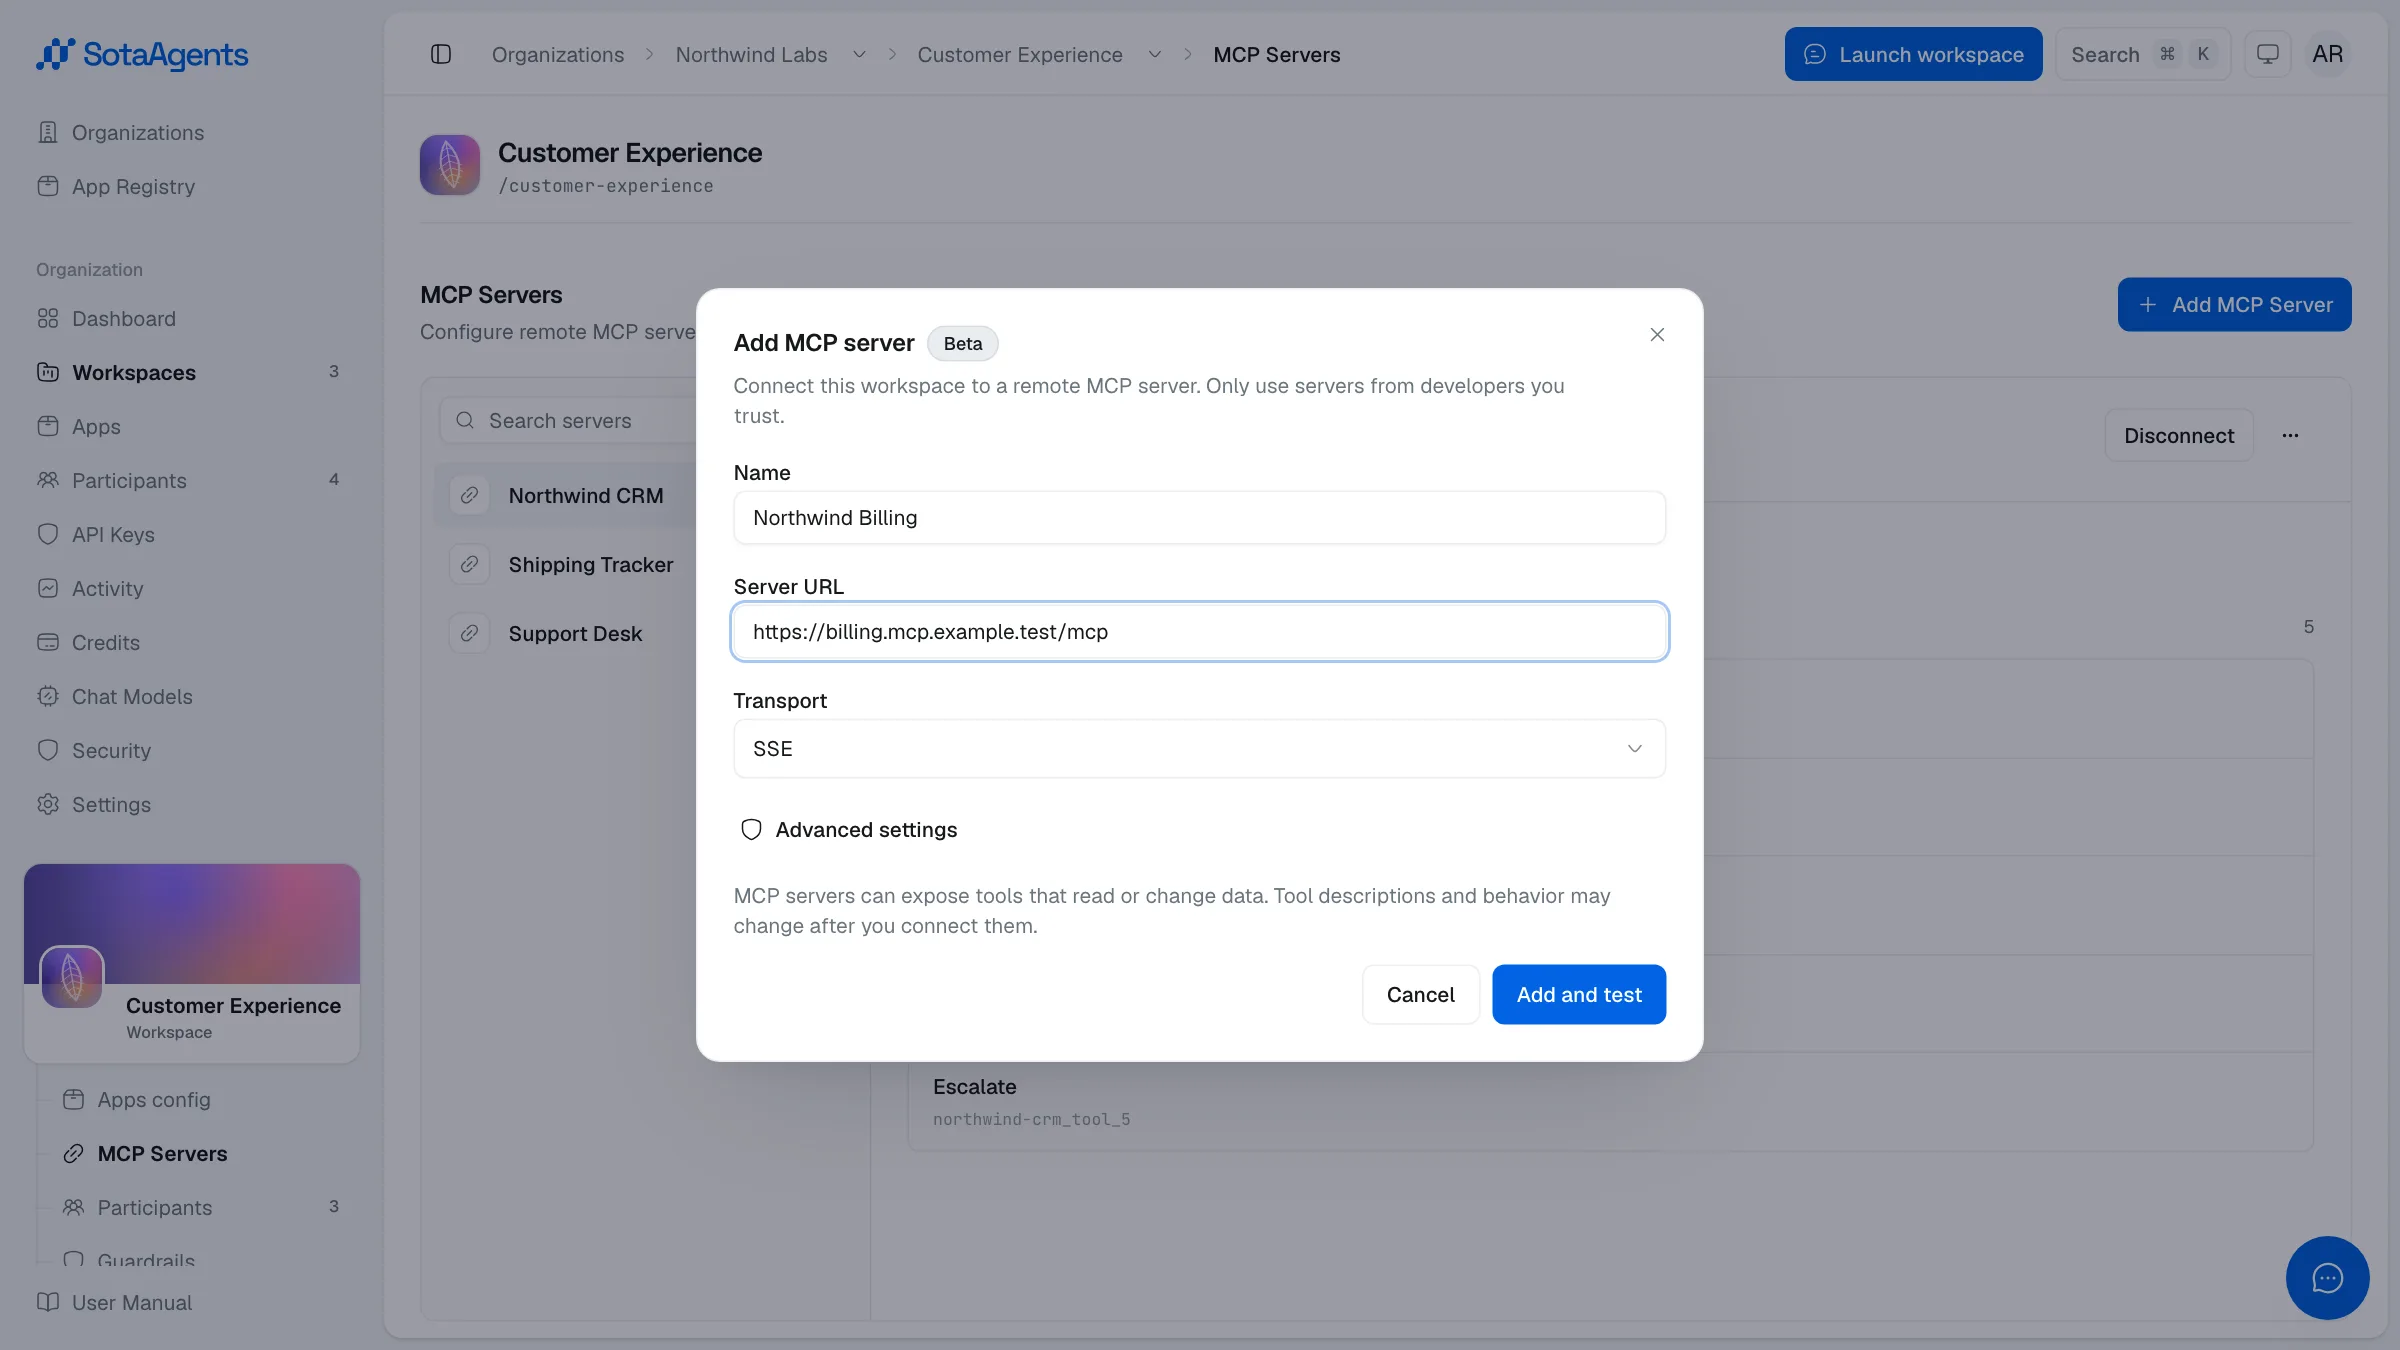
Task: Click Cancel in the dialog
Action: click(x=1420, y=994)
